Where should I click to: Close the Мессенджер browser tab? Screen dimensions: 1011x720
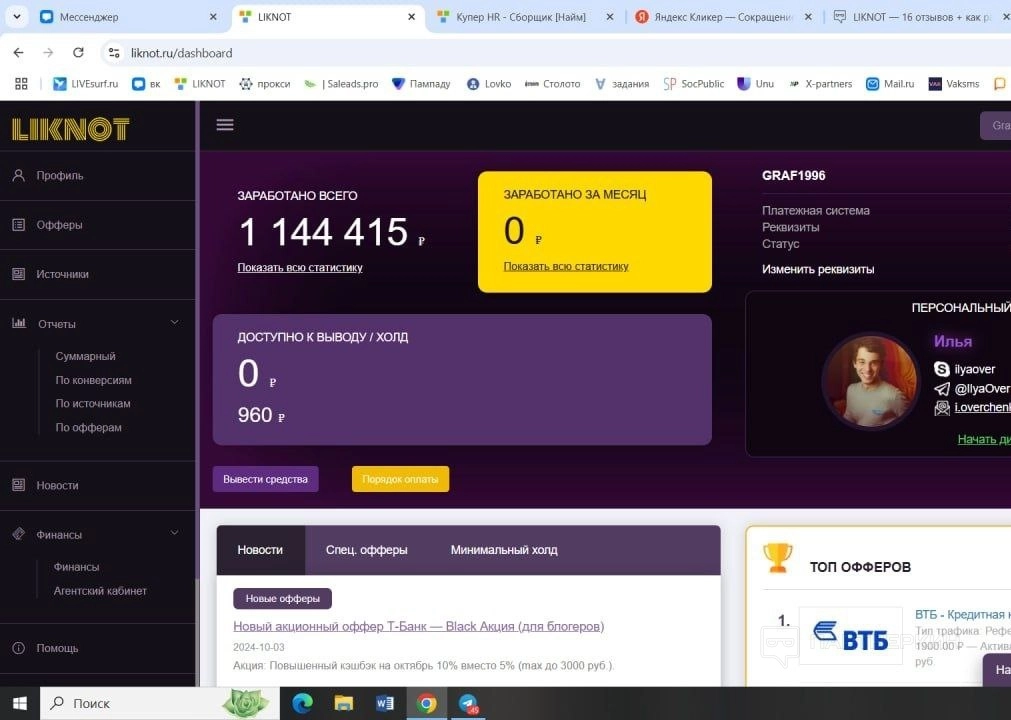(x=213, y=17)
